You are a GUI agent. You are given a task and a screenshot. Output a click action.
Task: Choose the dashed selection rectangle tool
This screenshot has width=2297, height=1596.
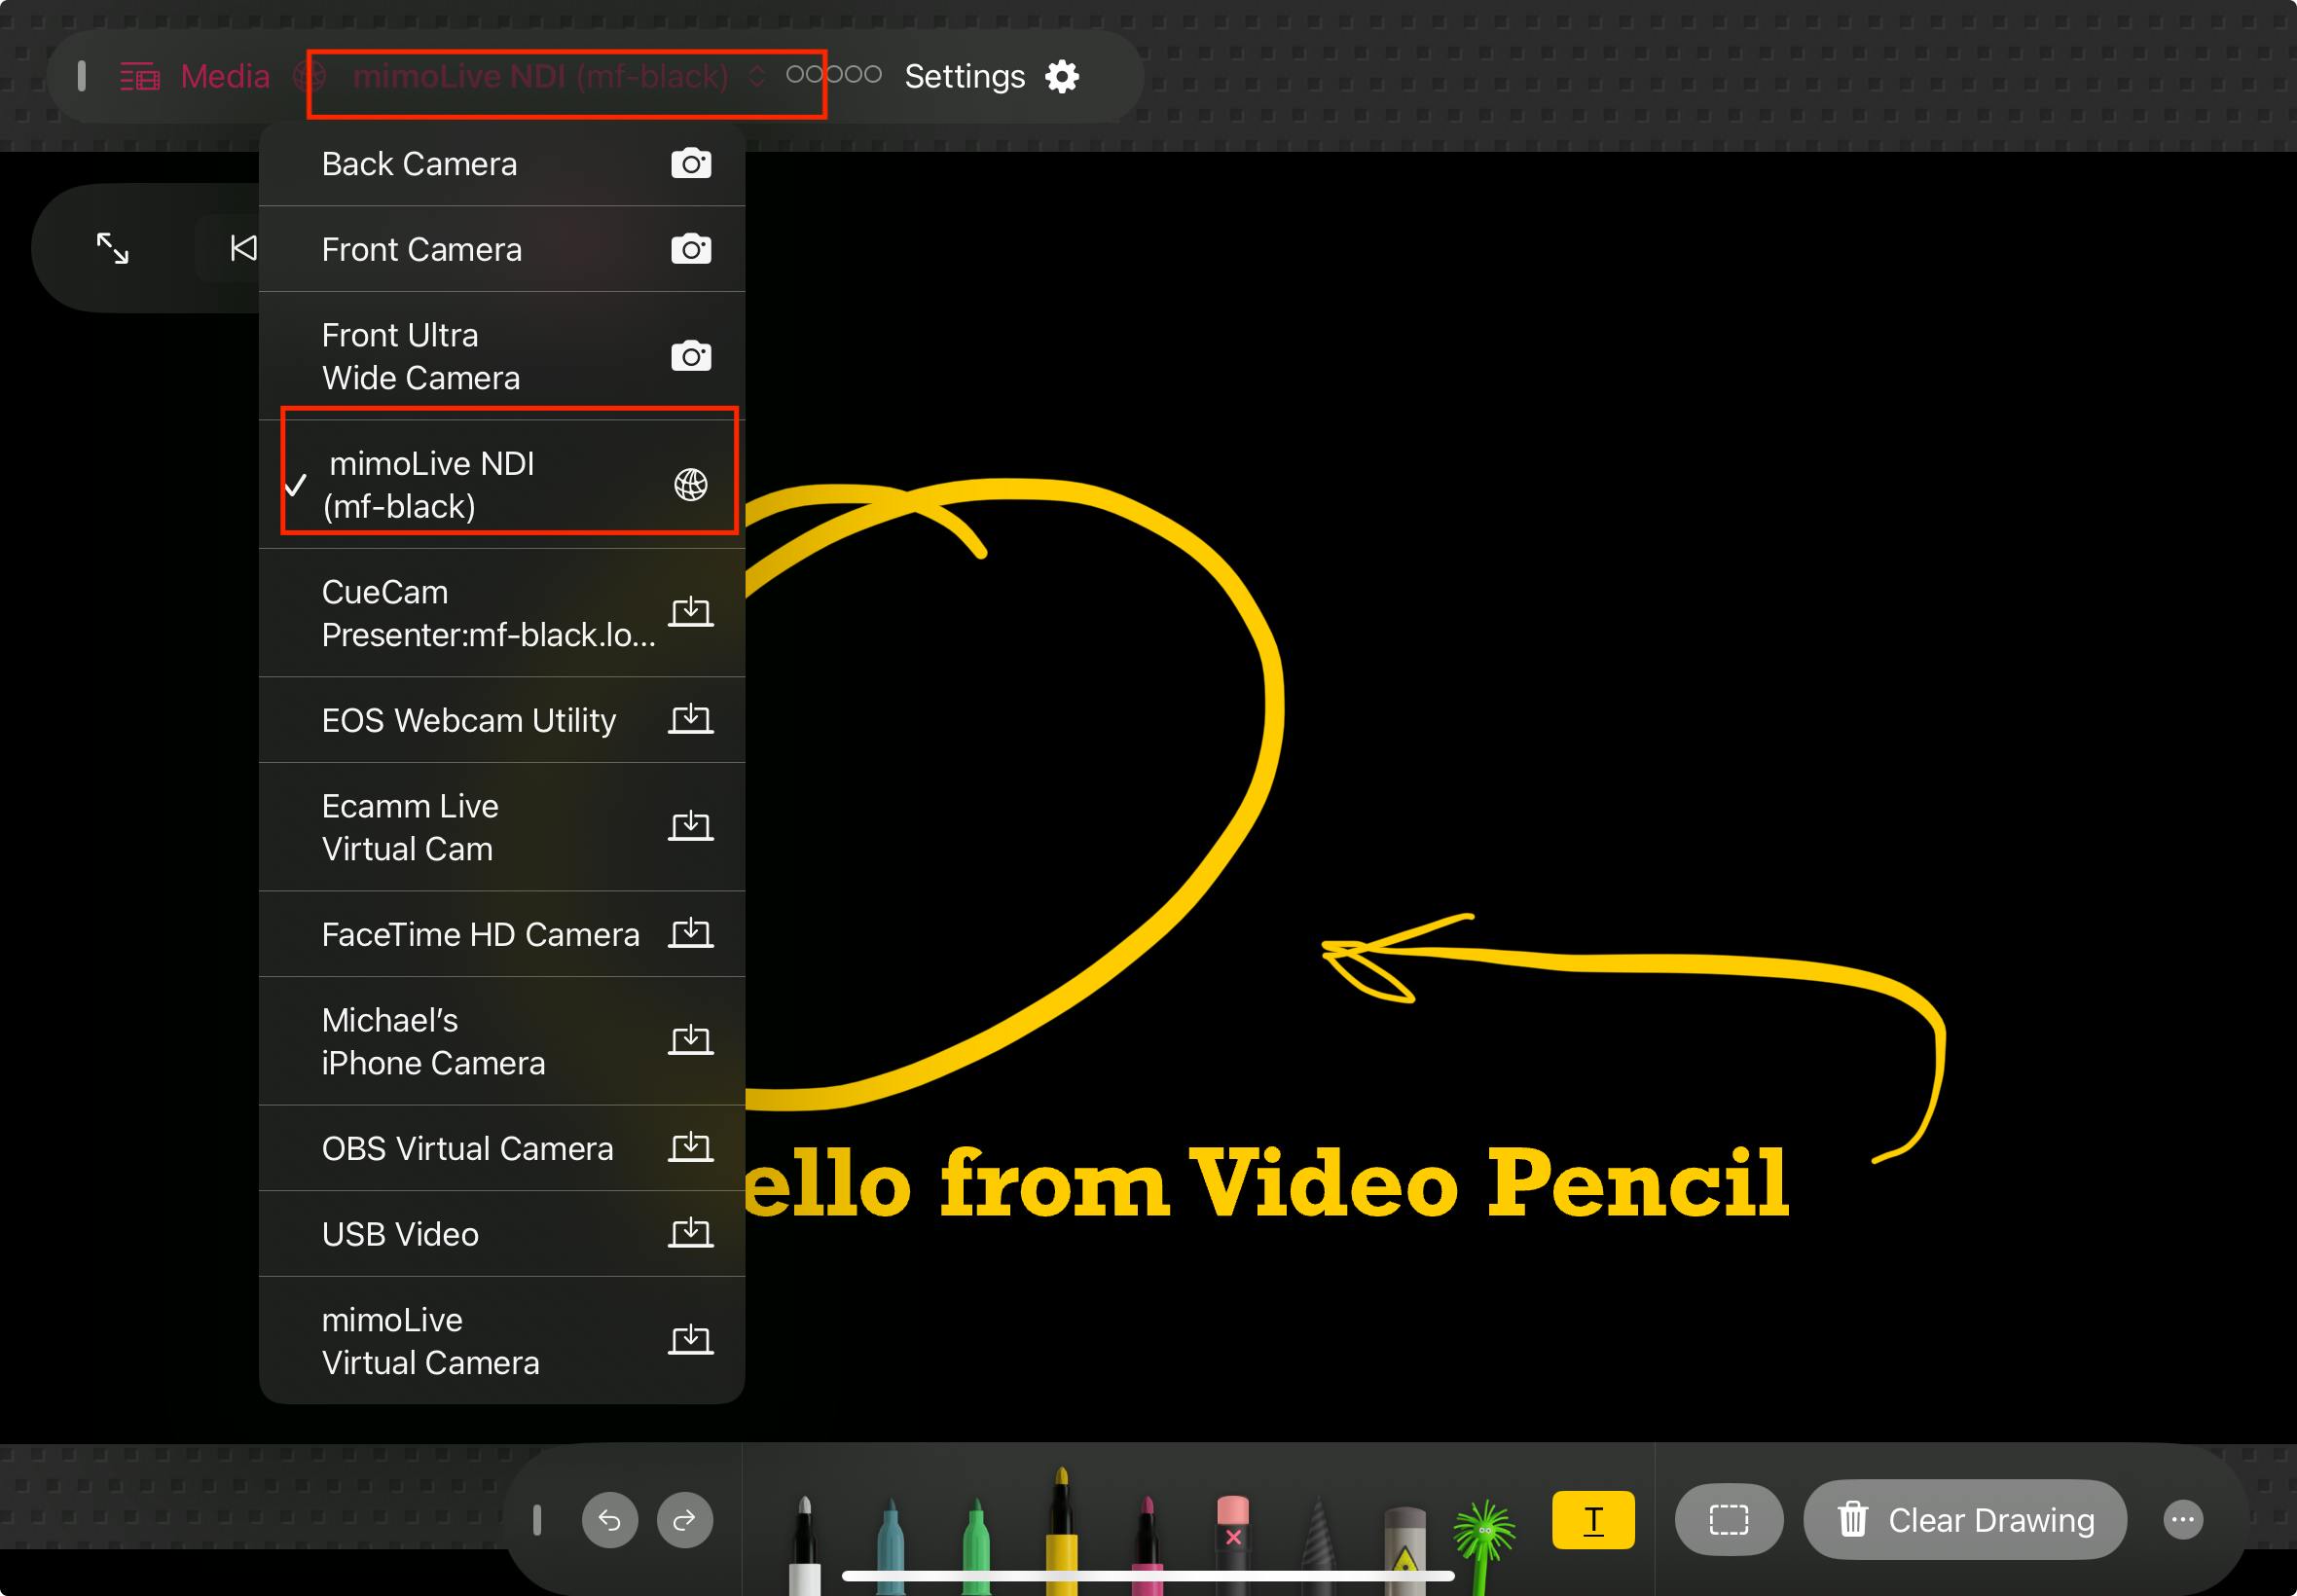click(x=1727, y=1520)
